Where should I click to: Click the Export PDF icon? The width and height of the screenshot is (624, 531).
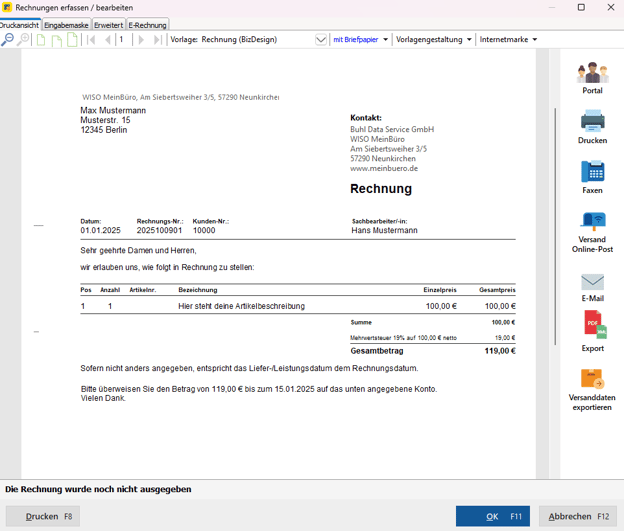[593, 332]
